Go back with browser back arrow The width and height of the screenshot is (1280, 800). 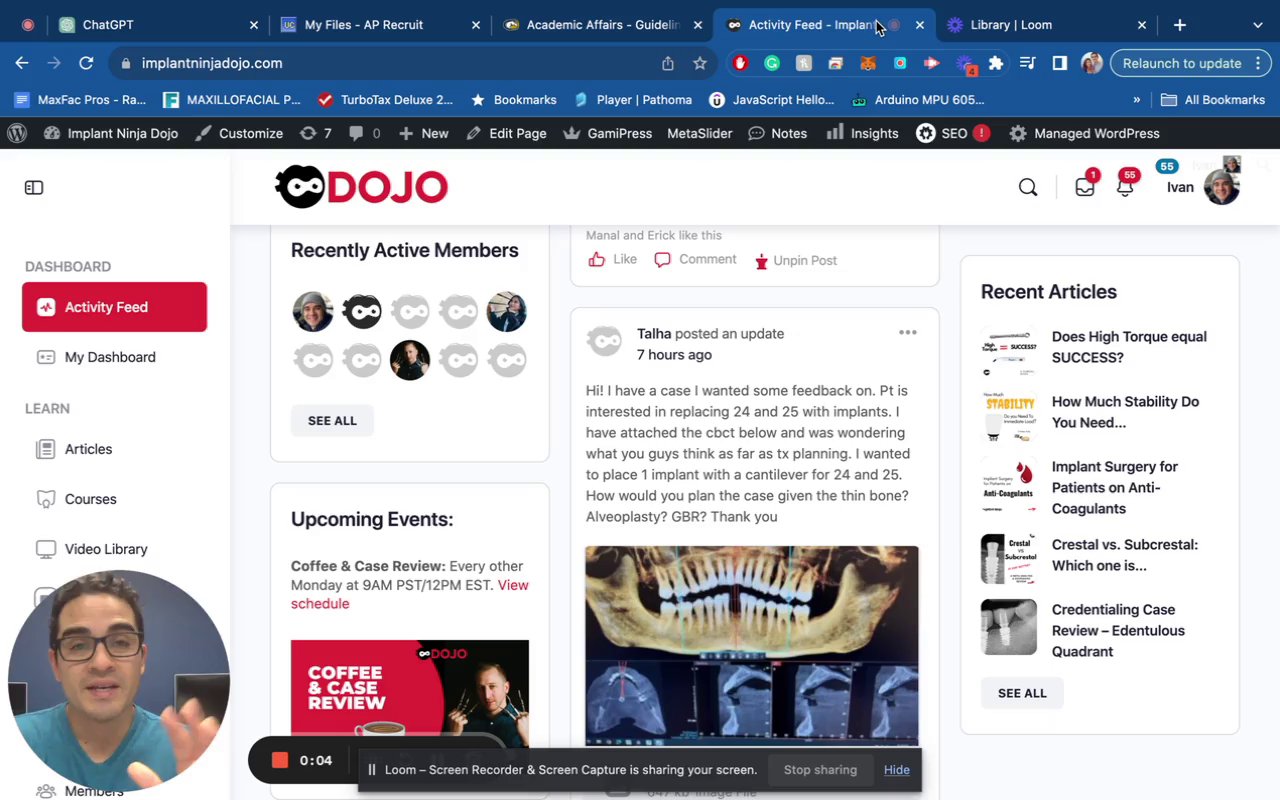coord(22,63)
